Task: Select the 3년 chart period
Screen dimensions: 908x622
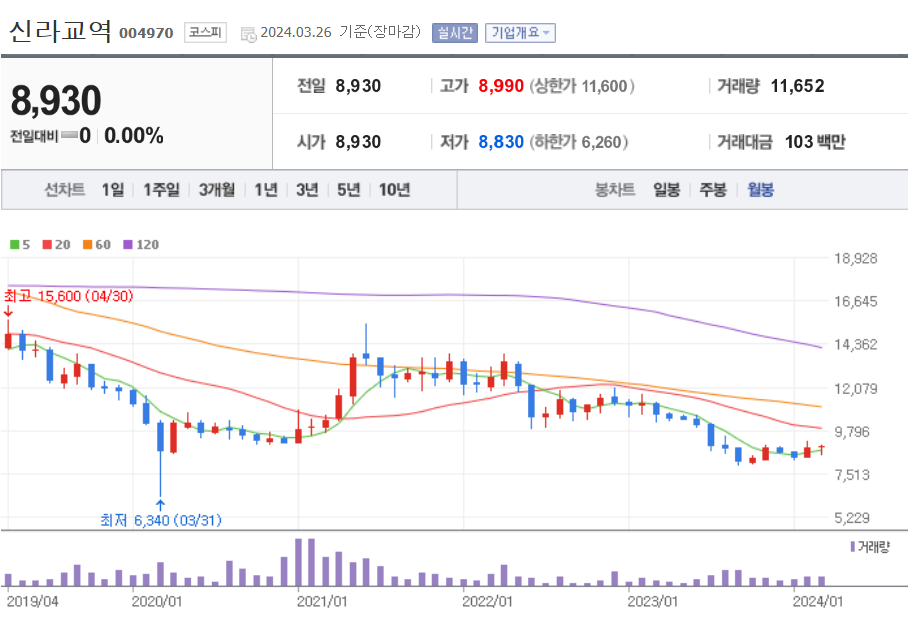Action: (x=307, y=190)
